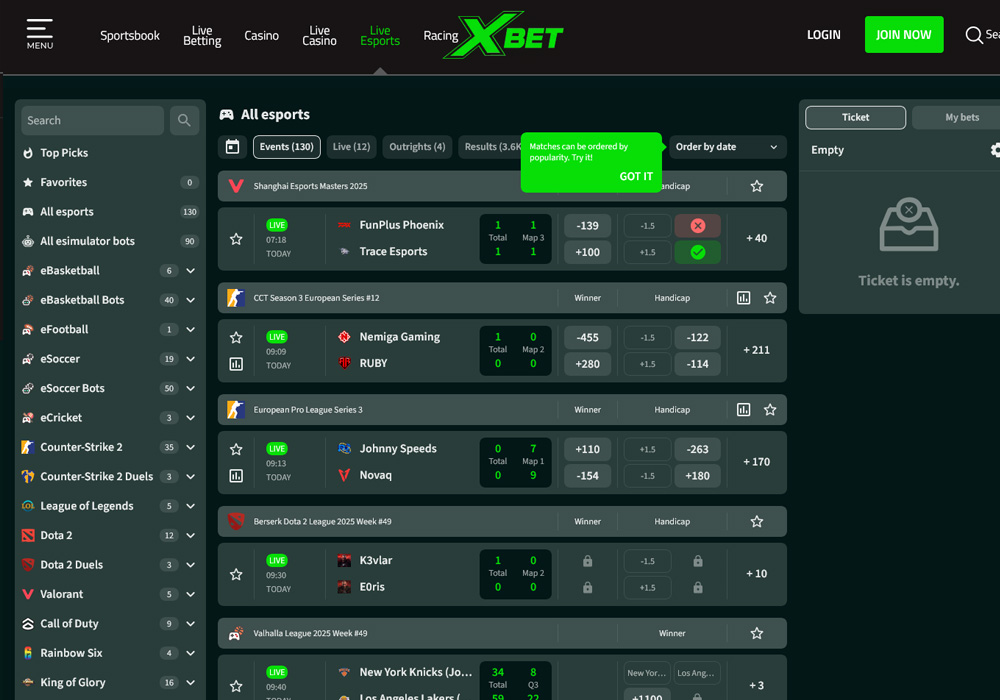Open ticket settings gear icon

tap(995, 150)
